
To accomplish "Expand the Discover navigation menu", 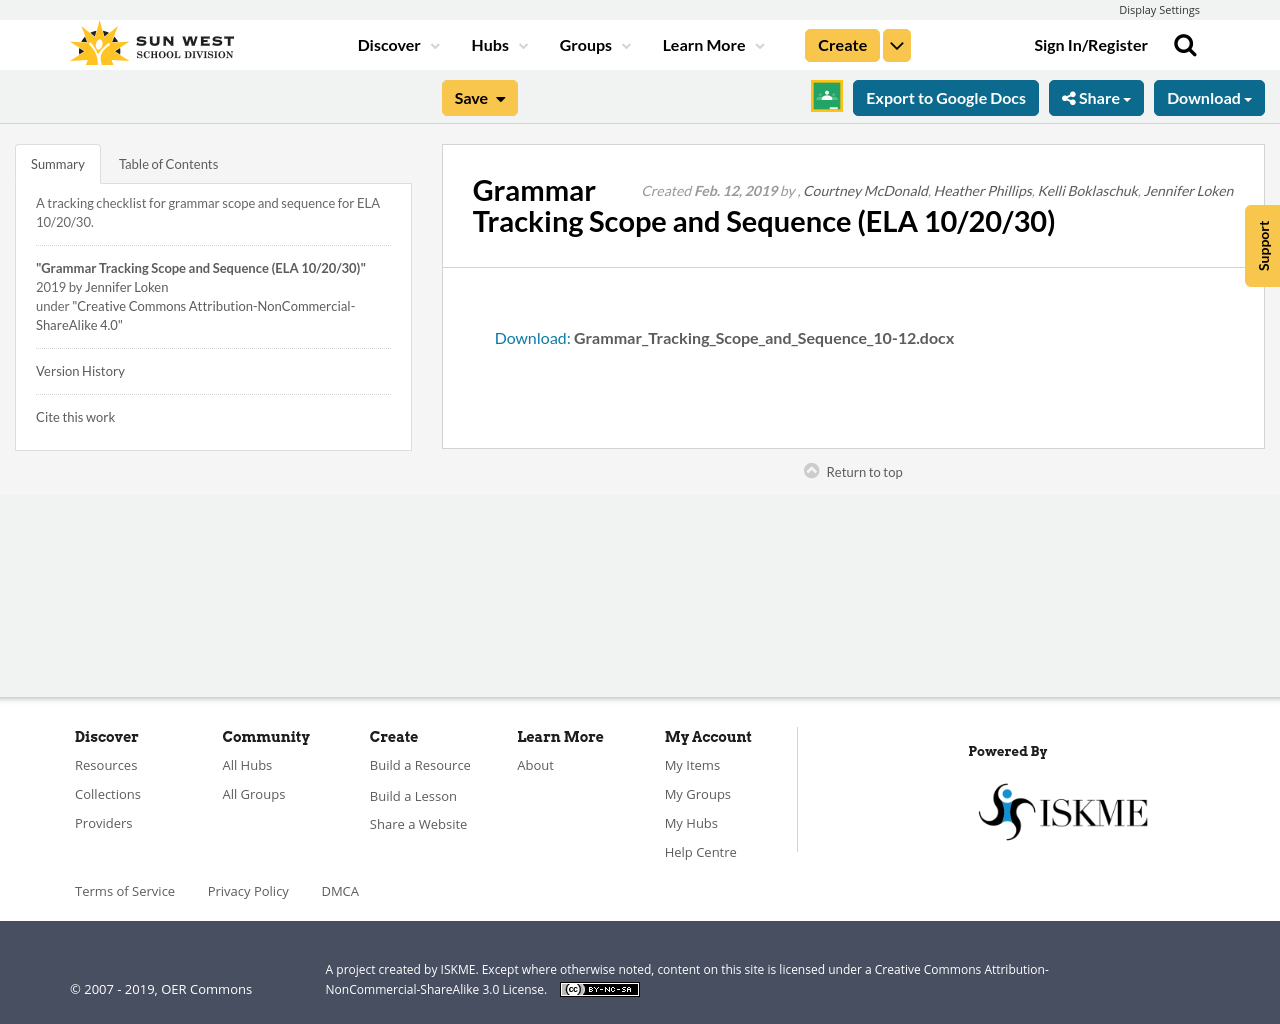I will click(397, 44).
